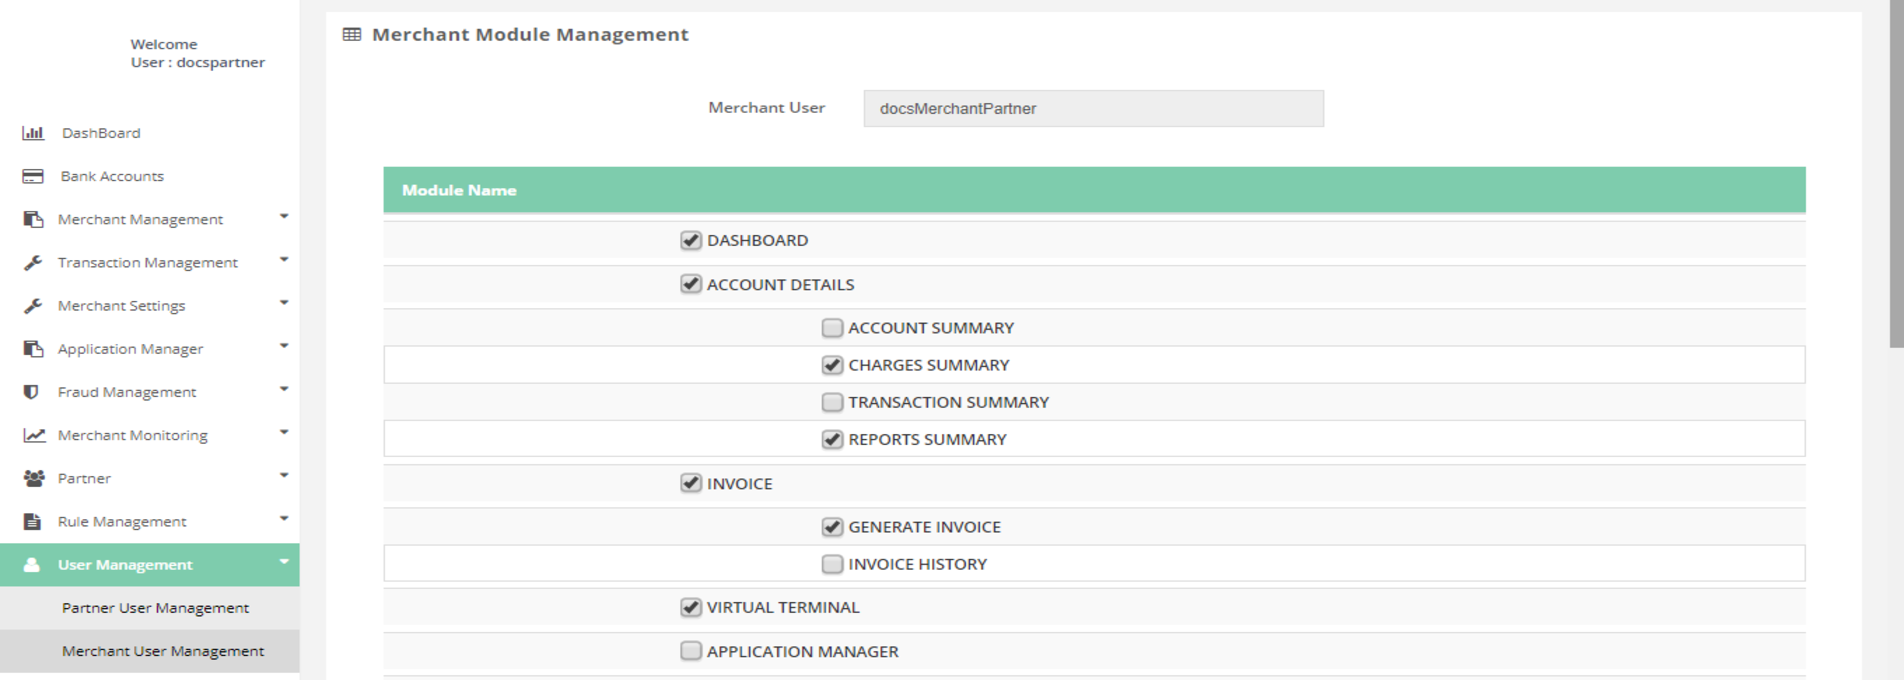Click the DashBoard bar chart icon

[33, 133]
